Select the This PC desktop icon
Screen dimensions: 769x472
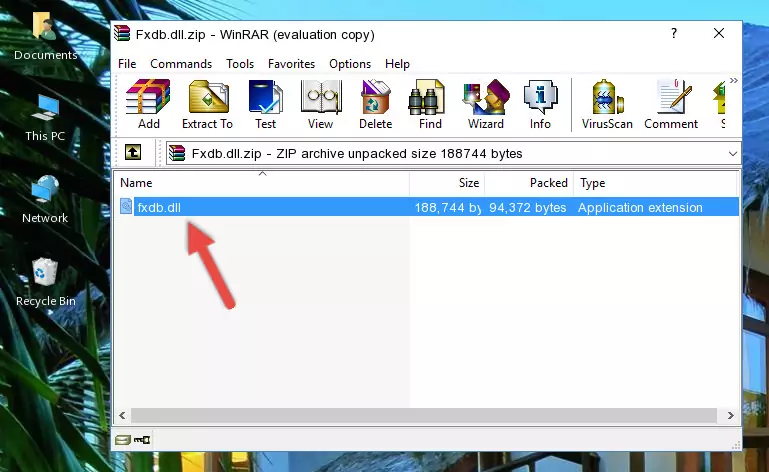pyautogui.click(x=45, y=118)
